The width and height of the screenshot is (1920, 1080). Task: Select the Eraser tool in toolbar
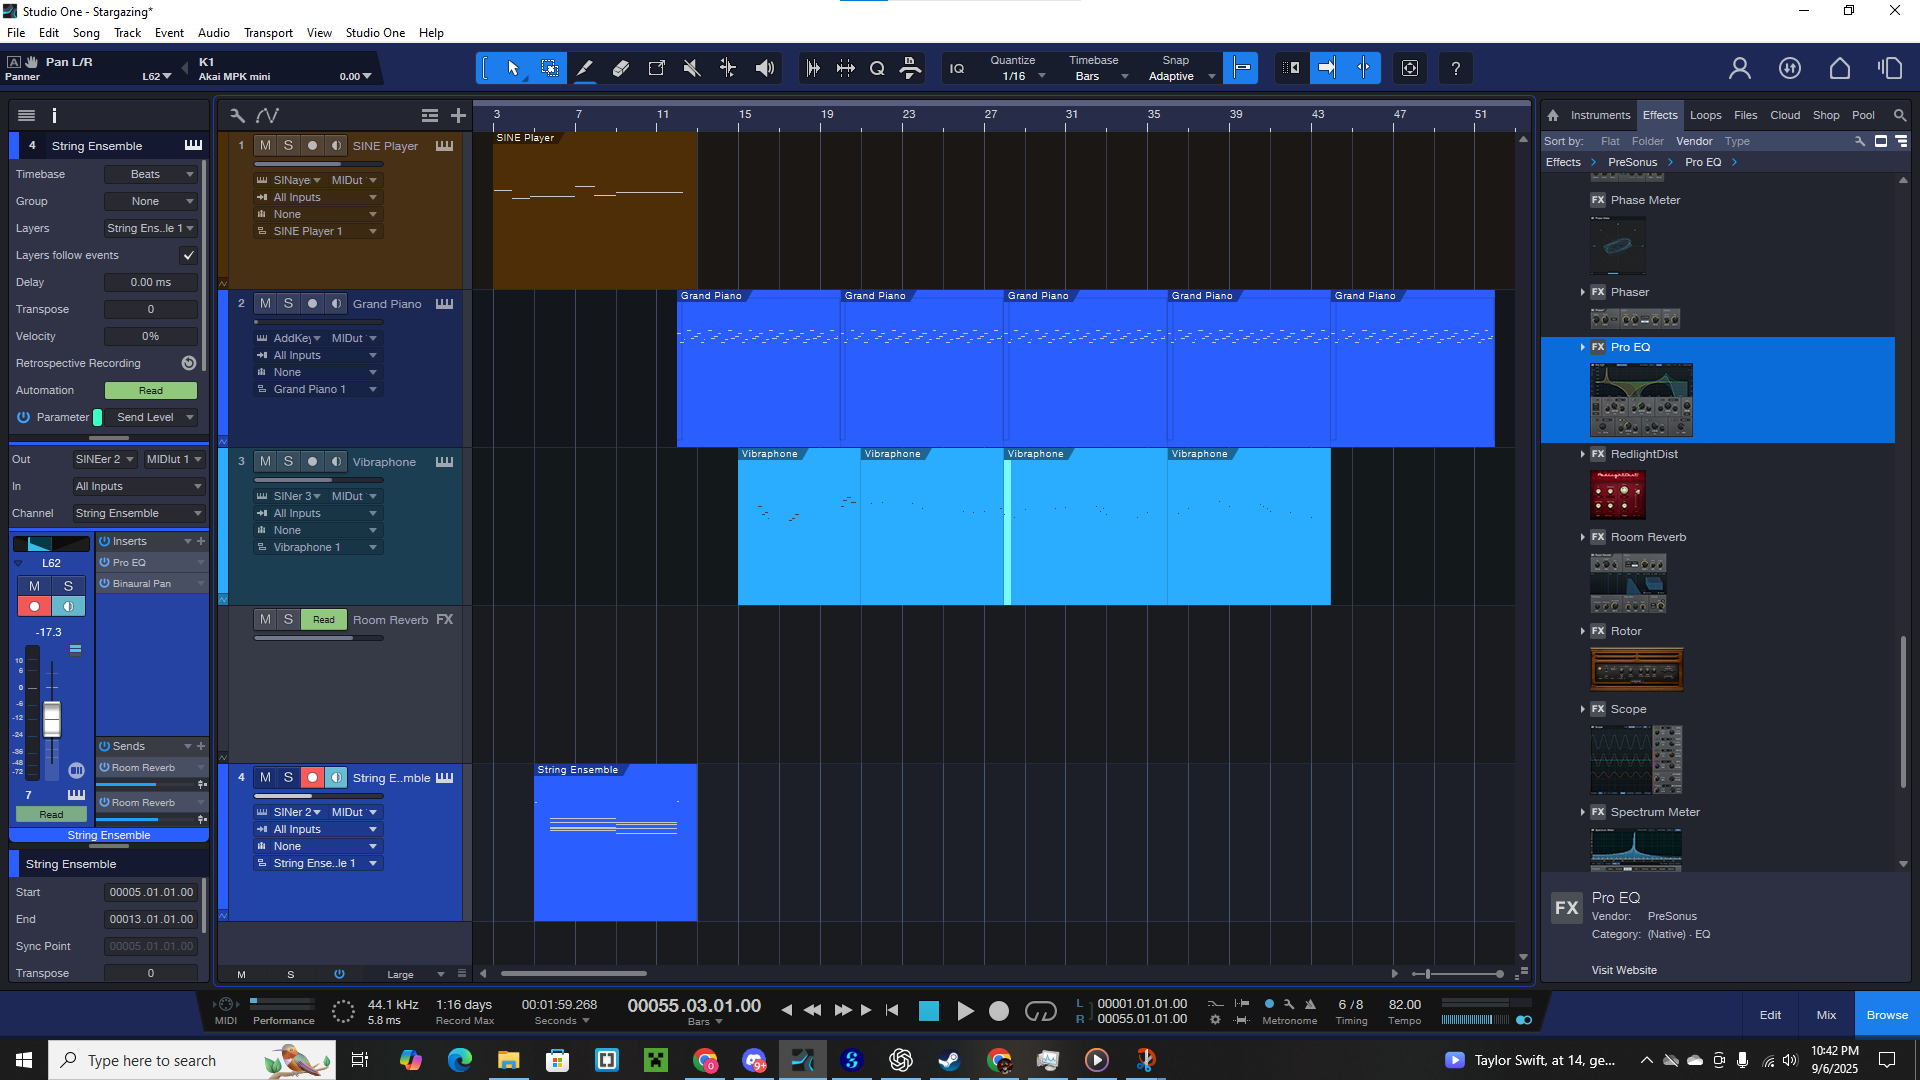621,68
